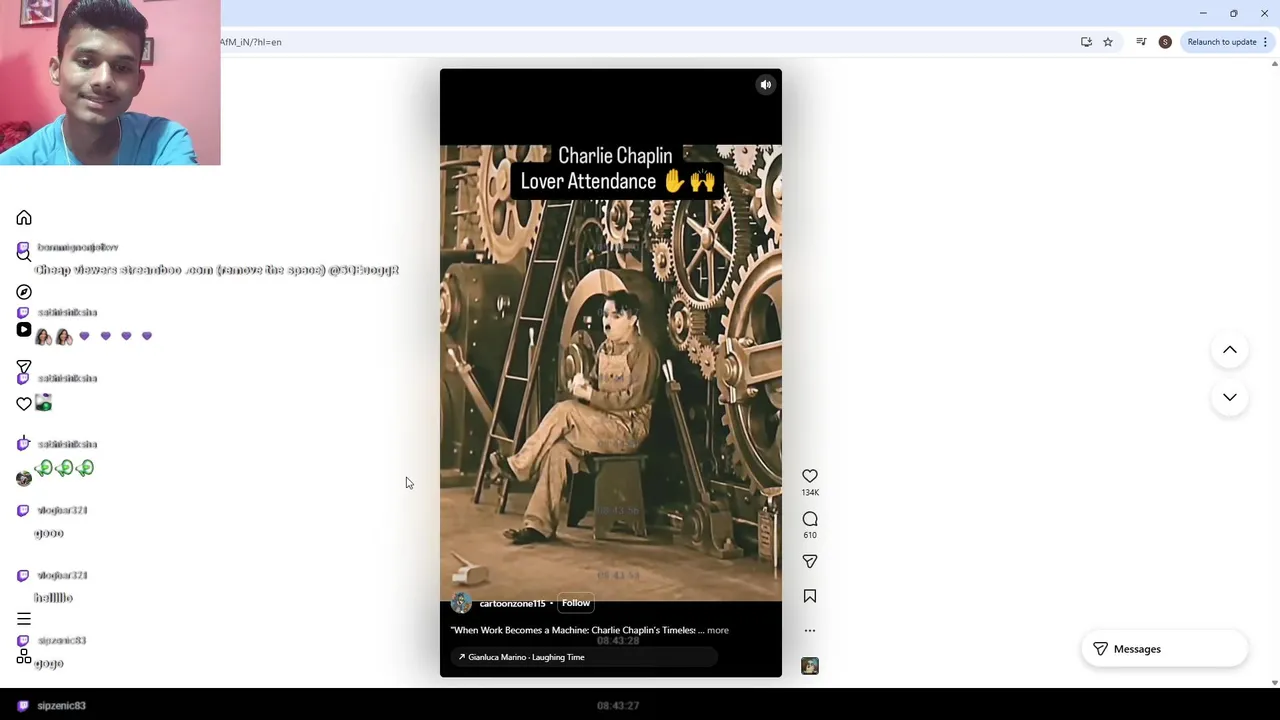Install app icon in the address bar
Viewport: 1280px width, 720px height.
pos(1086,42)
